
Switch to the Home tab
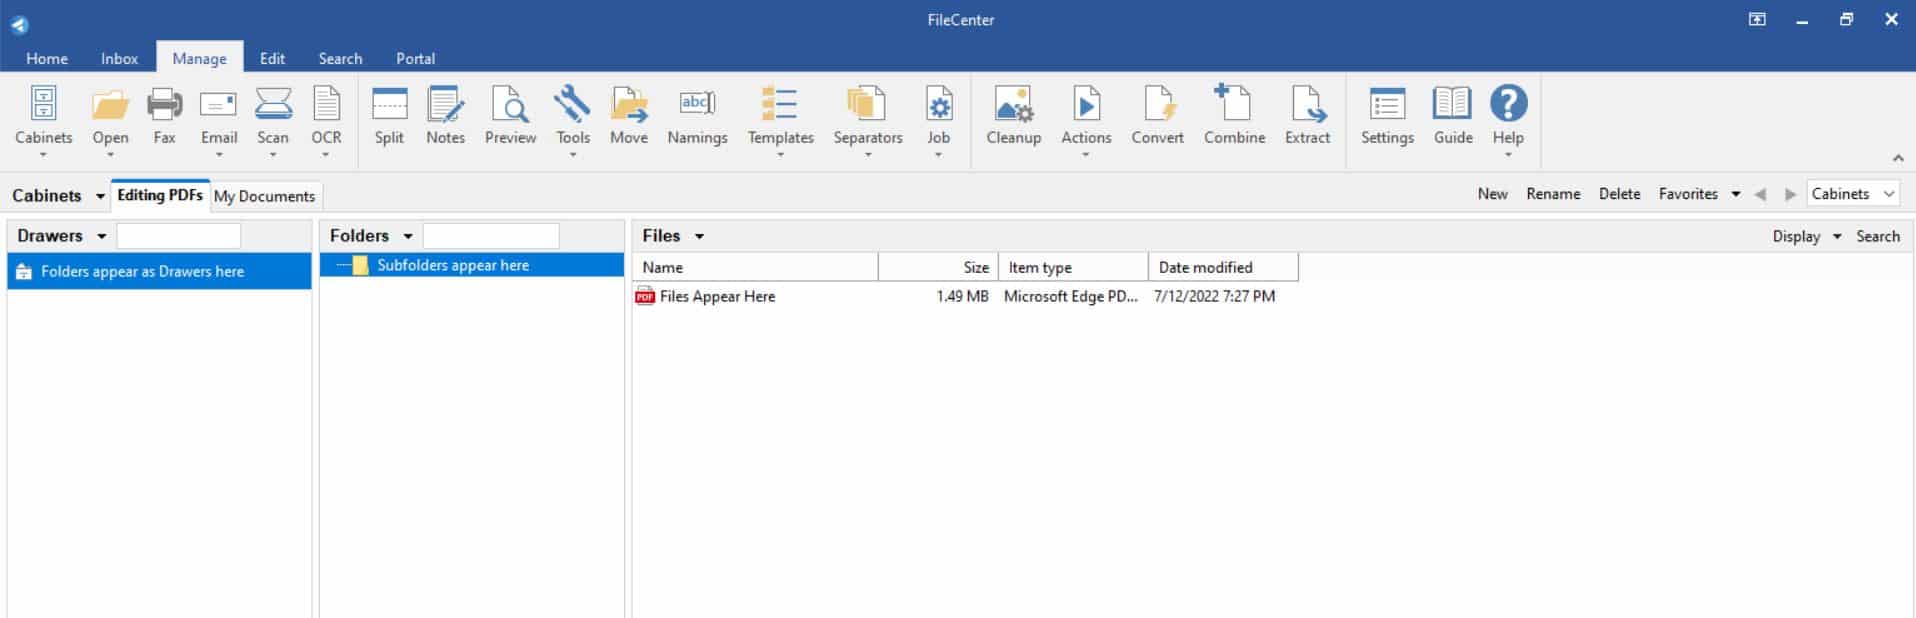[x=47, y=58]
